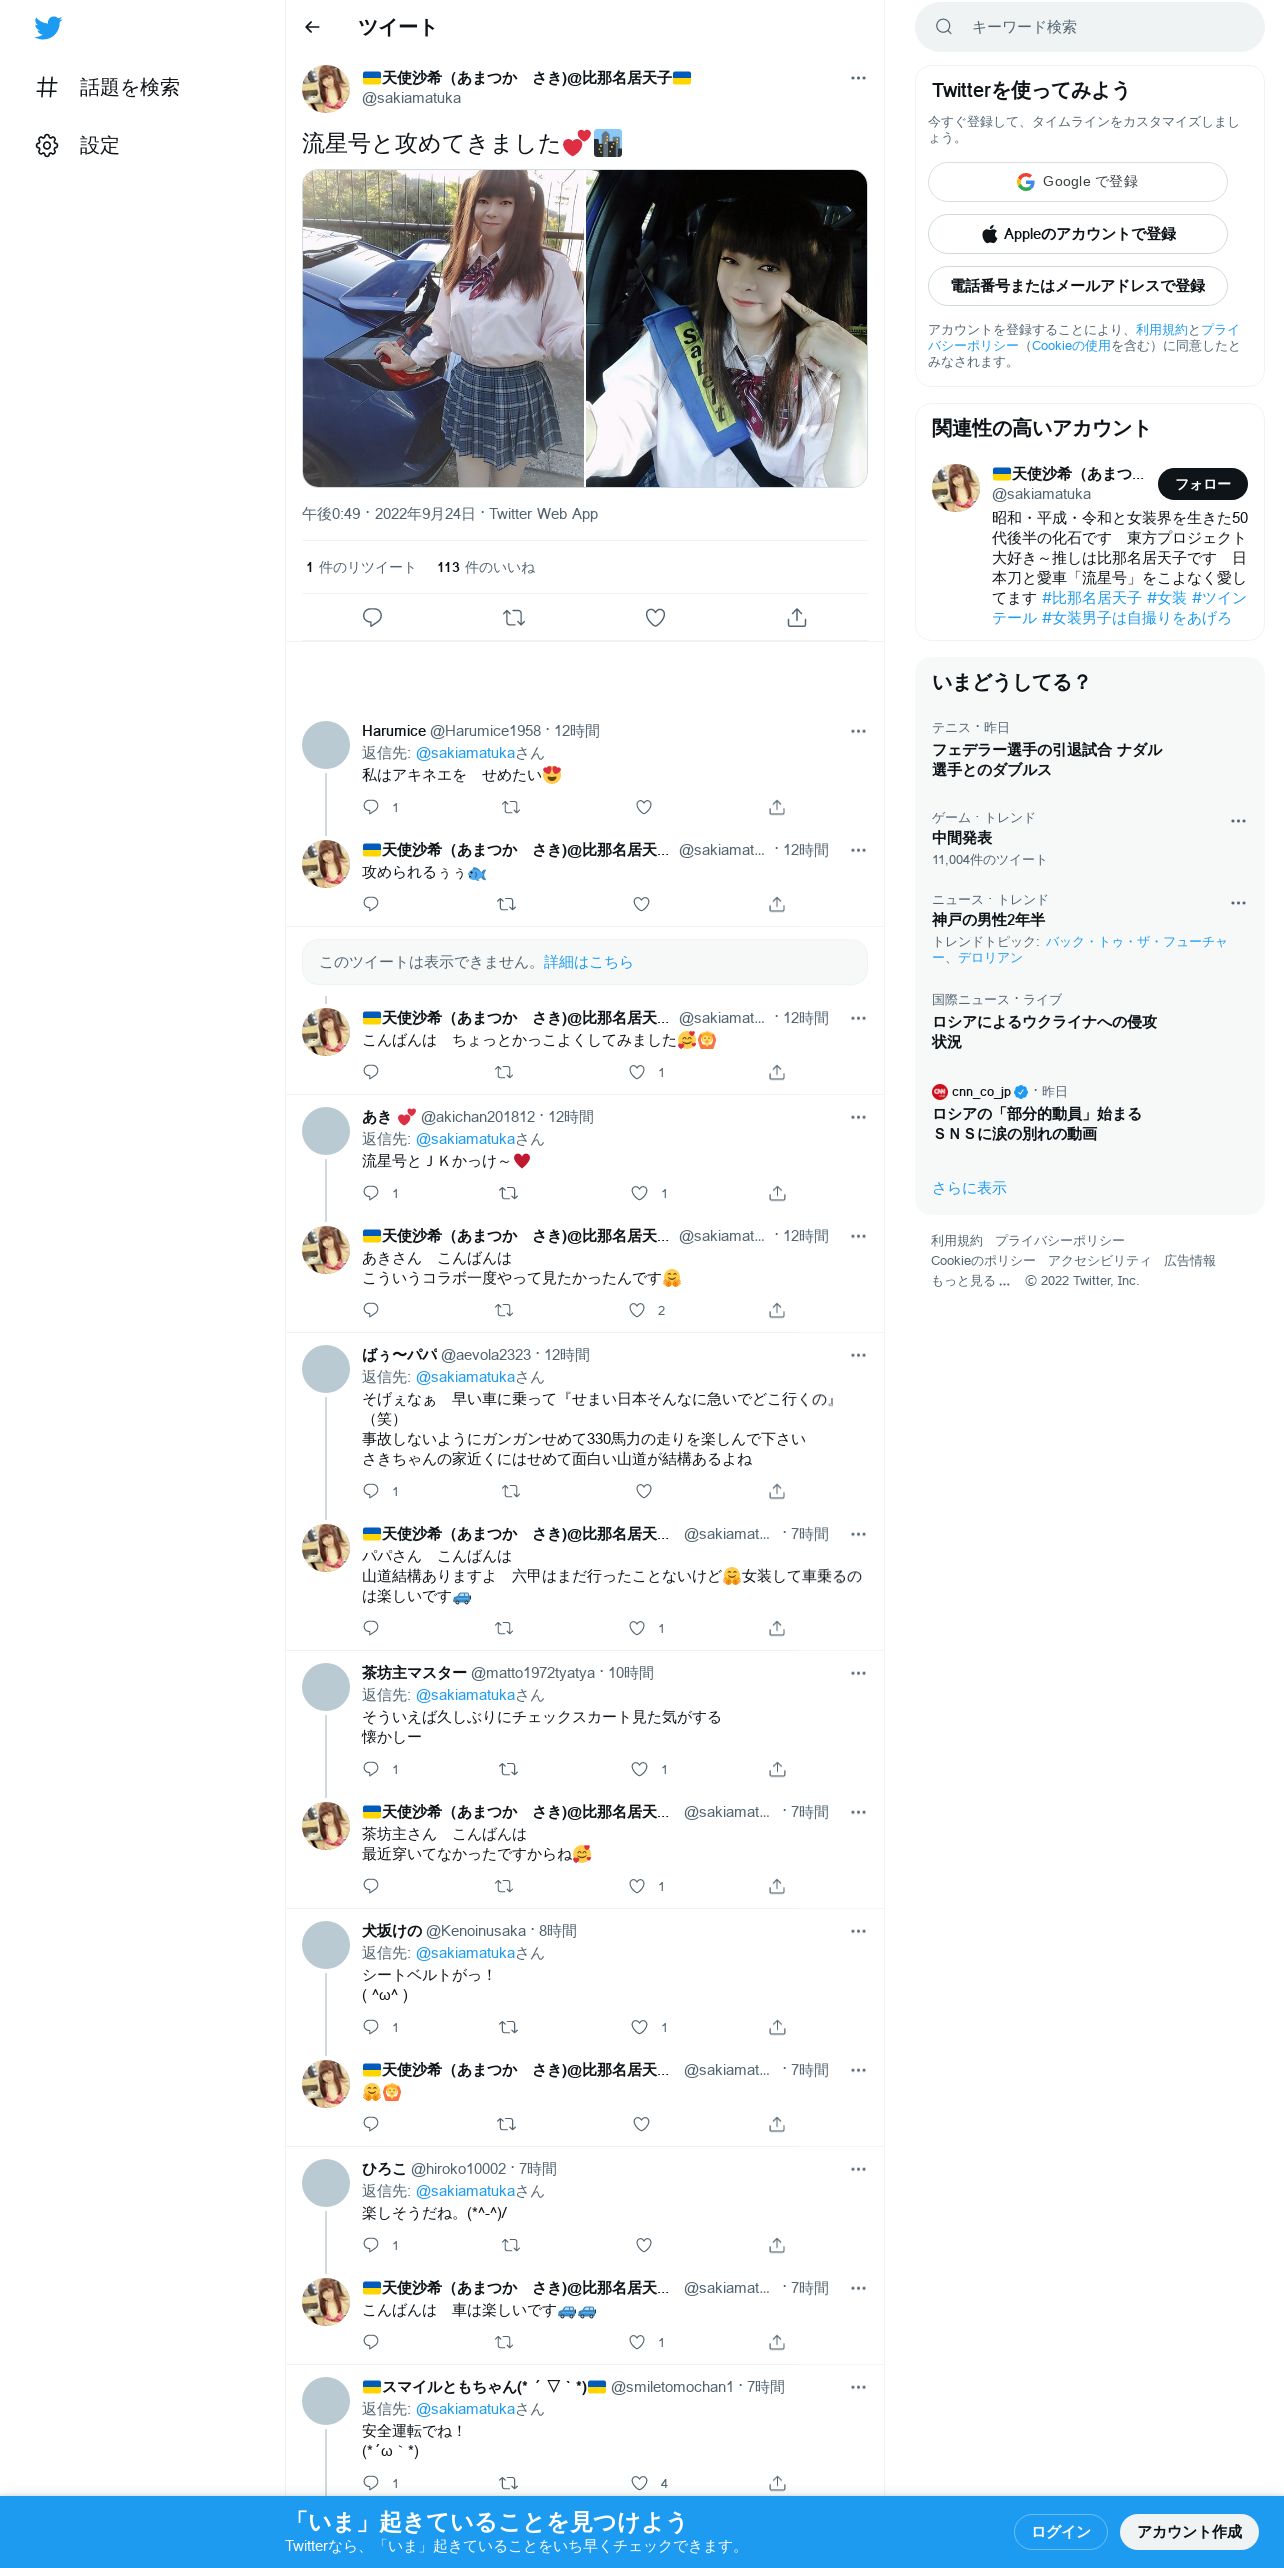Viewport: 1284px width, 2568px height.
Task: Follow the sakiamatuka account
Action: pyautogui.click(x=1202, y=484)
